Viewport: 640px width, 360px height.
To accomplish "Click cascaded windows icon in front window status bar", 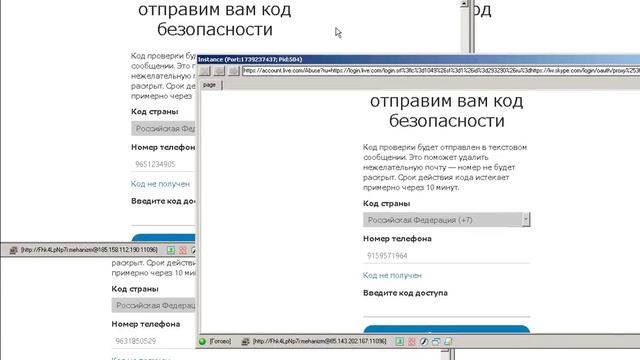I will 436,341.
